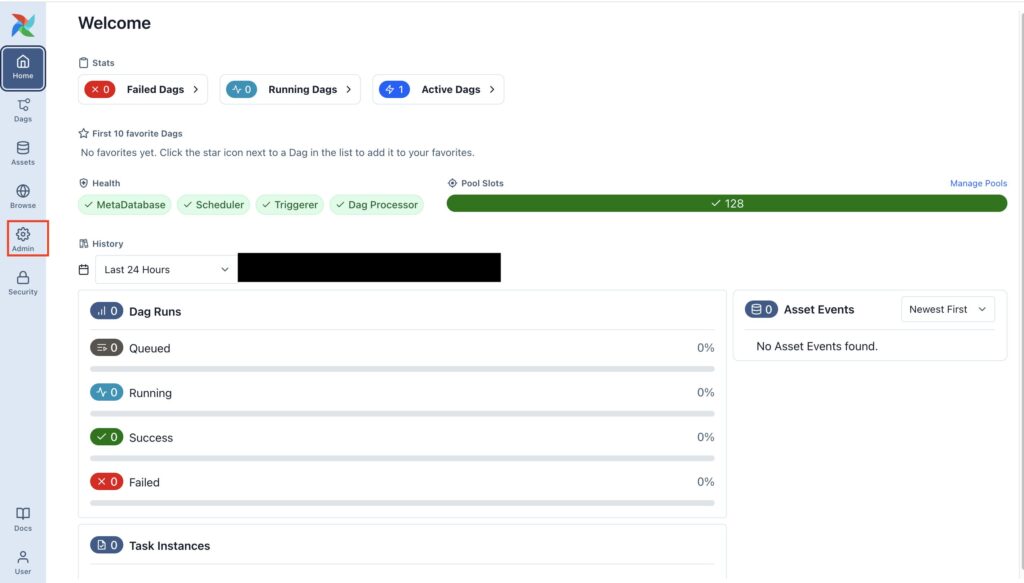Open the Newest First sort dropdown
The height and width of the screenshot is (583, 1024).
point(947,309)
